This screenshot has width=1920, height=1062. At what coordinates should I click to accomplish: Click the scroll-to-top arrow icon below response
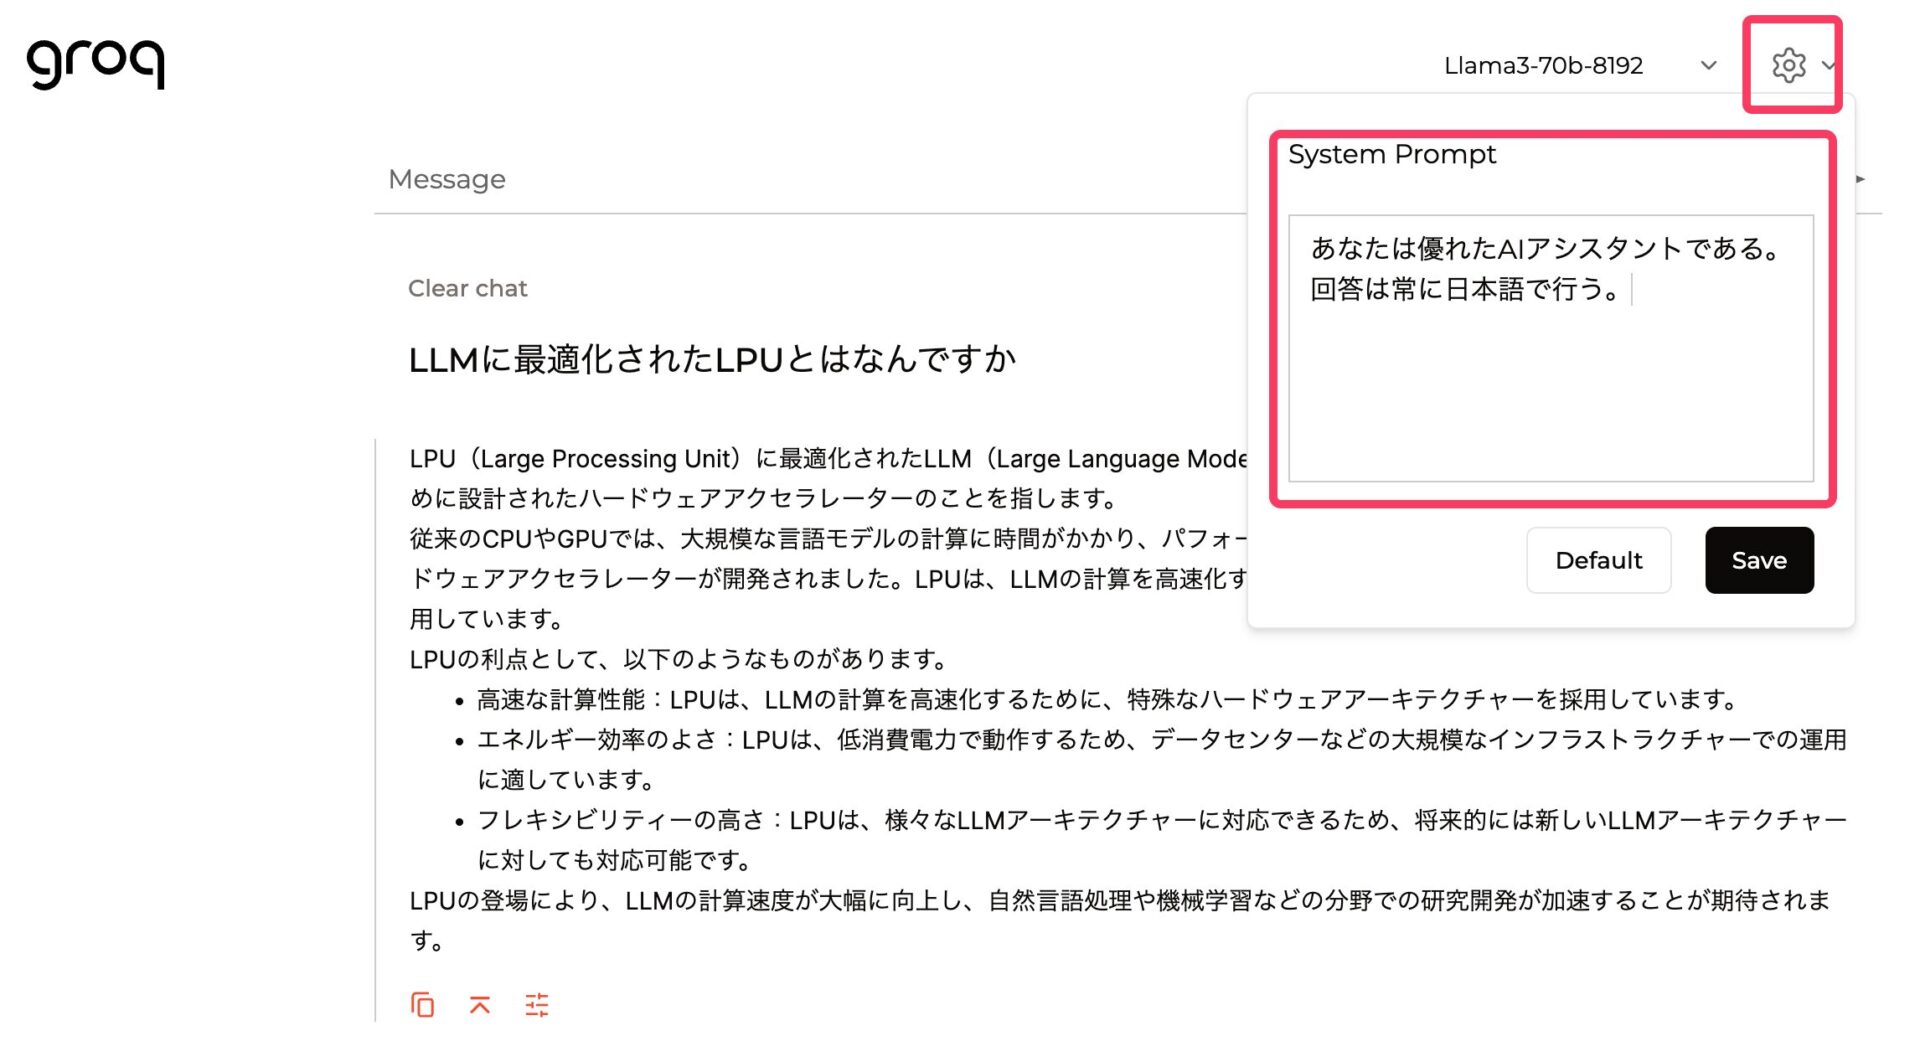[480, 1004]
